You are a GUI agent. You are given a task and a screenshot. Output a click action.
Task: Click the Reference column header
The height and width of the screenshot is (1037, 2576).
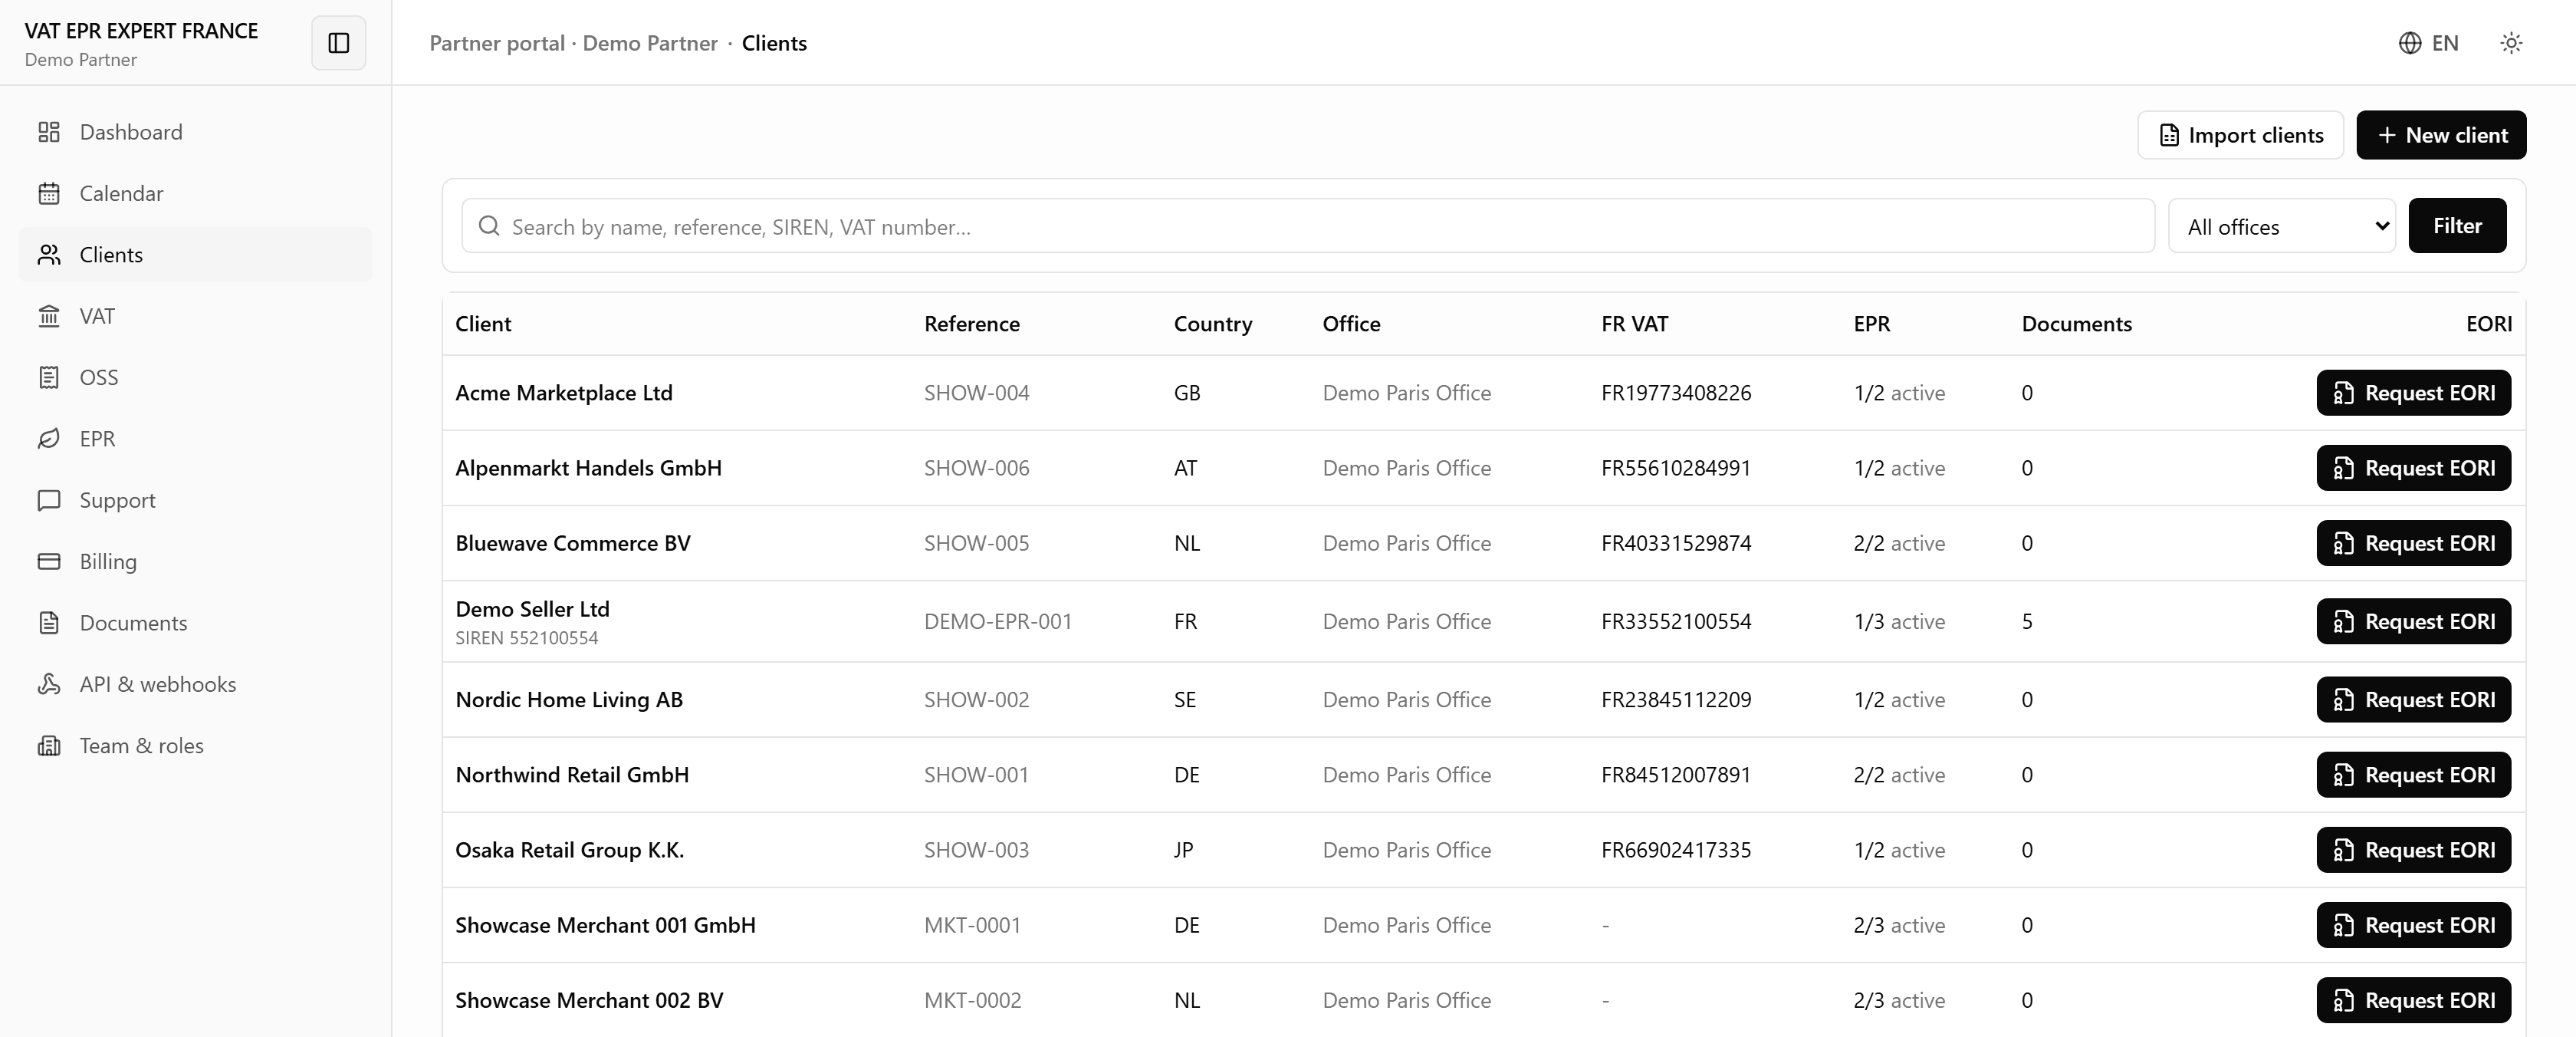pyautogui.click(x=972, y=324)
